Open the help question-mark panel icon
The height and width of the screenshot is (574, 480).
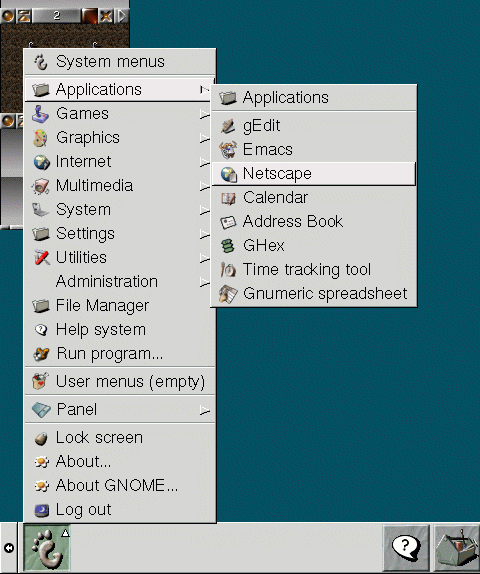click(x=406, y=548)
